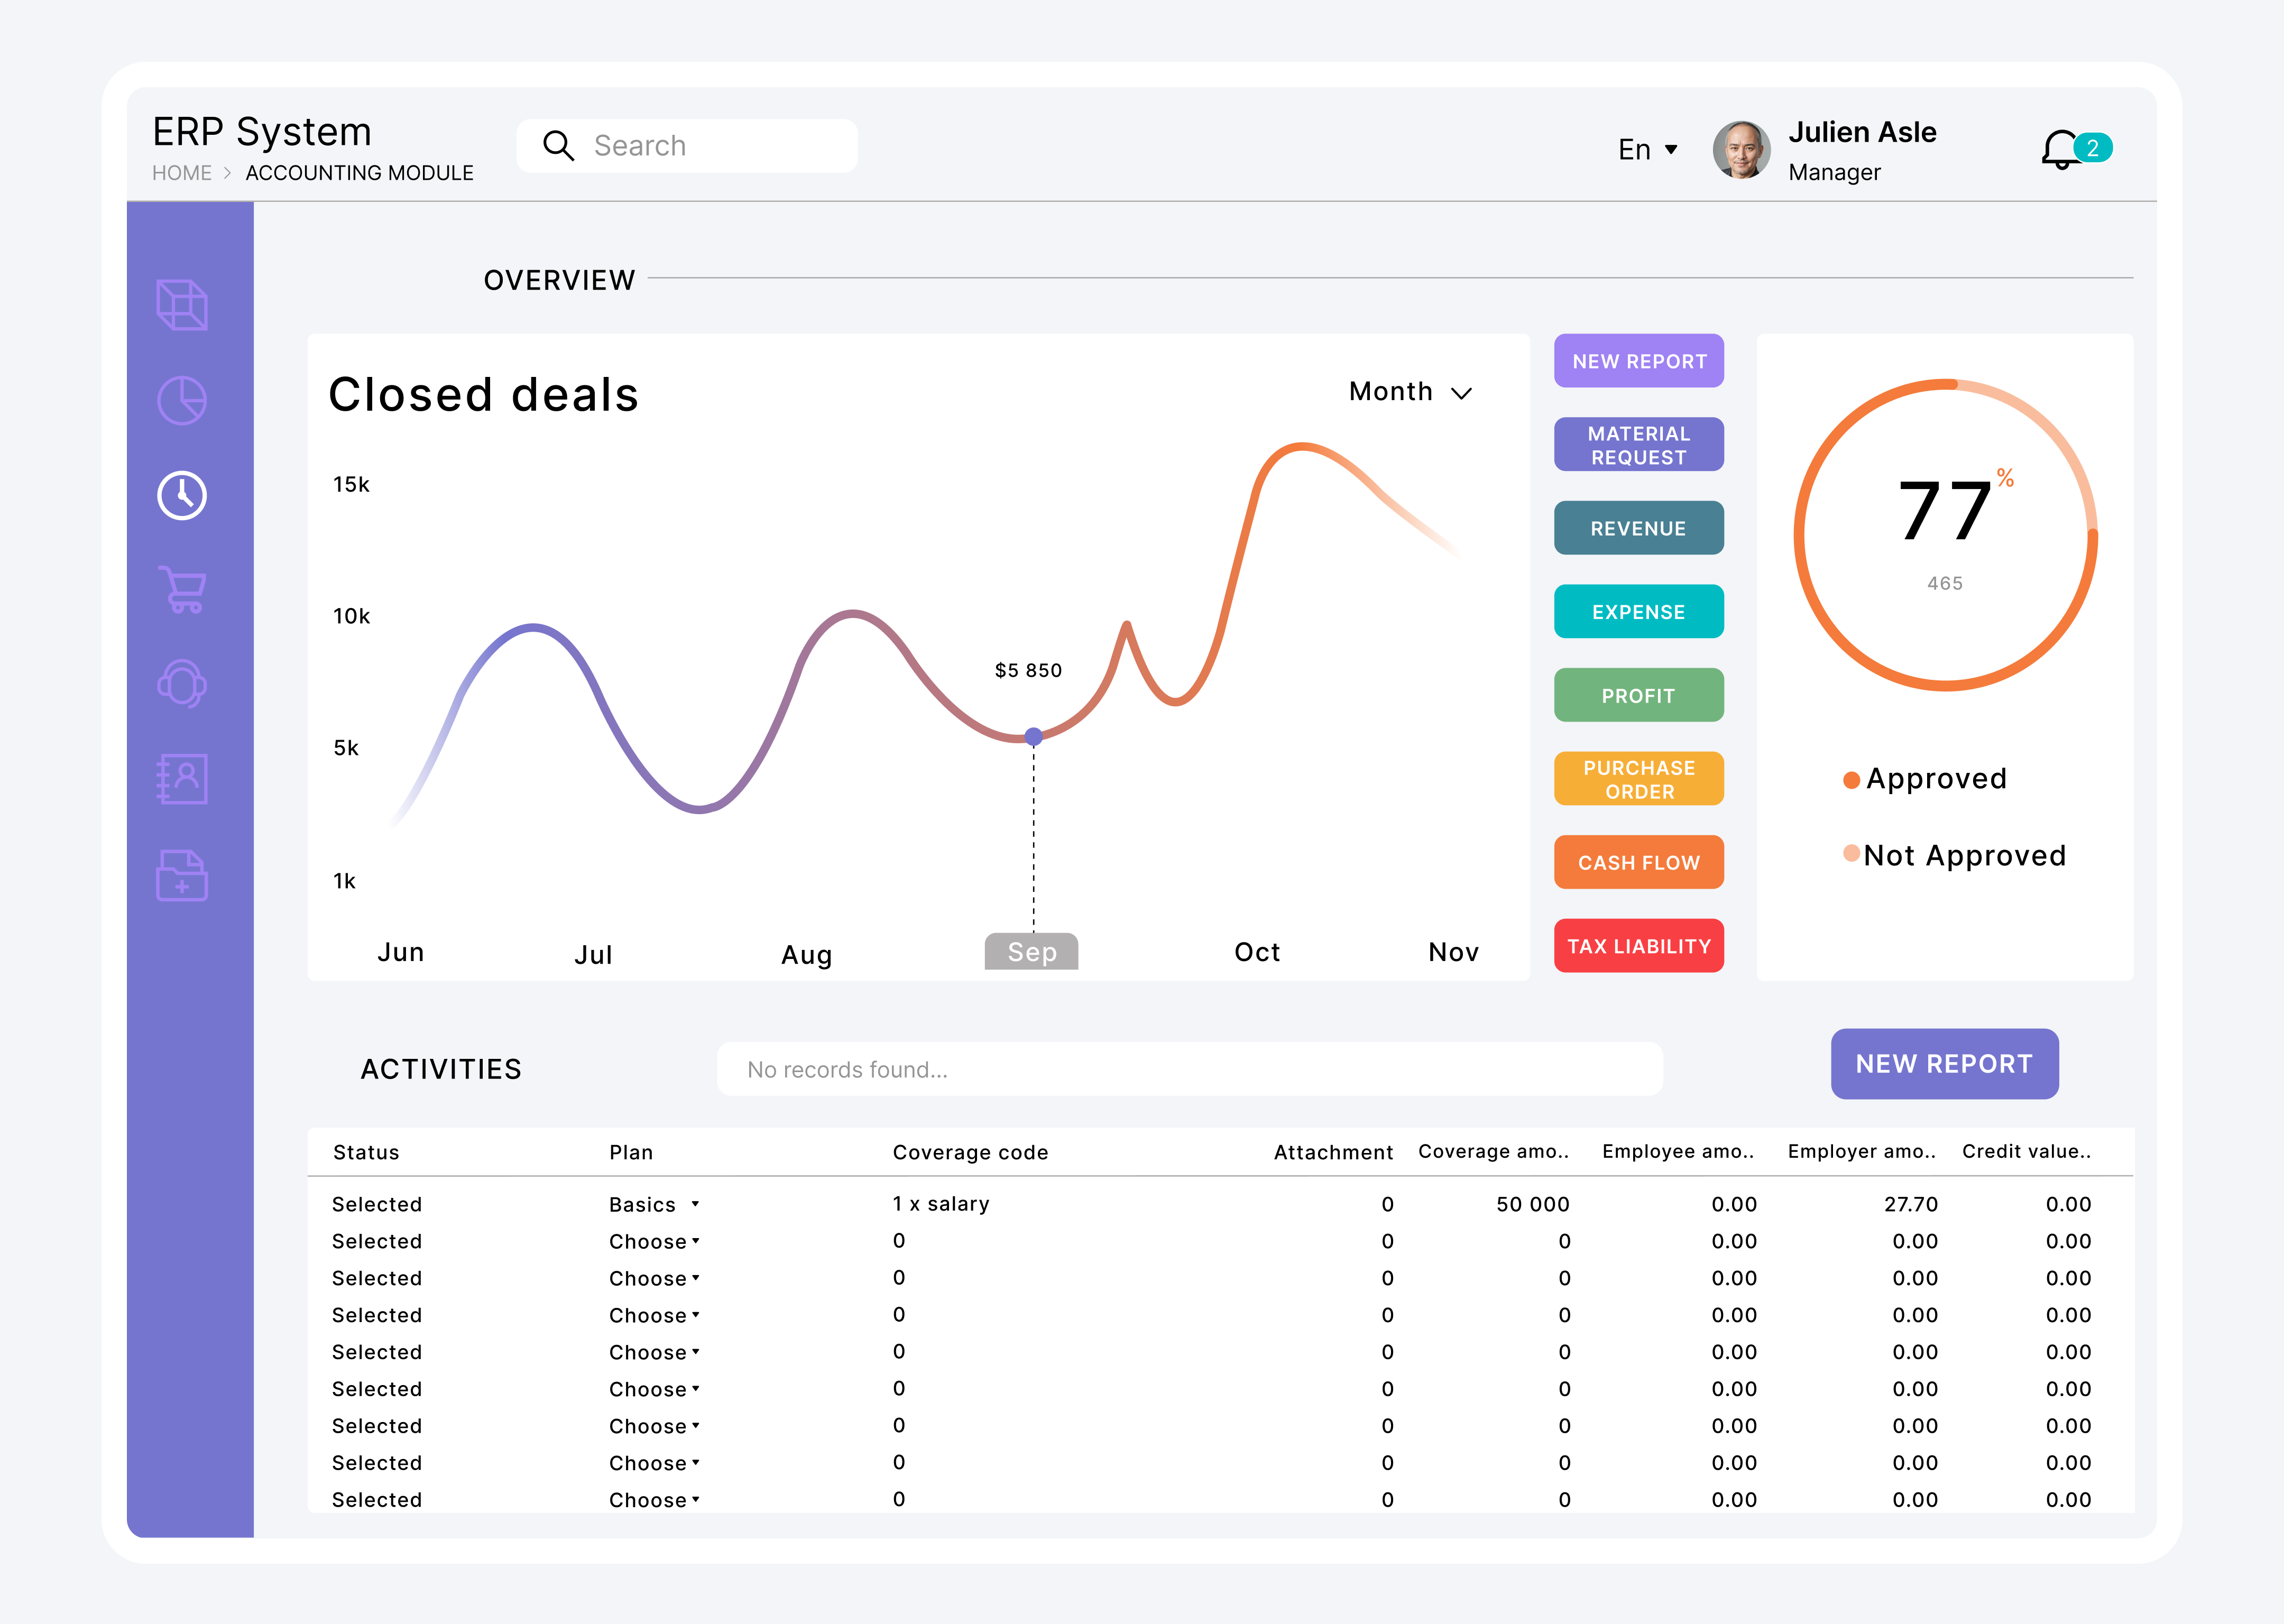The width and height of the screenshot is (2284, 1624).
Task: Open the pie chart sidebar icon
Action: point(182,400)
